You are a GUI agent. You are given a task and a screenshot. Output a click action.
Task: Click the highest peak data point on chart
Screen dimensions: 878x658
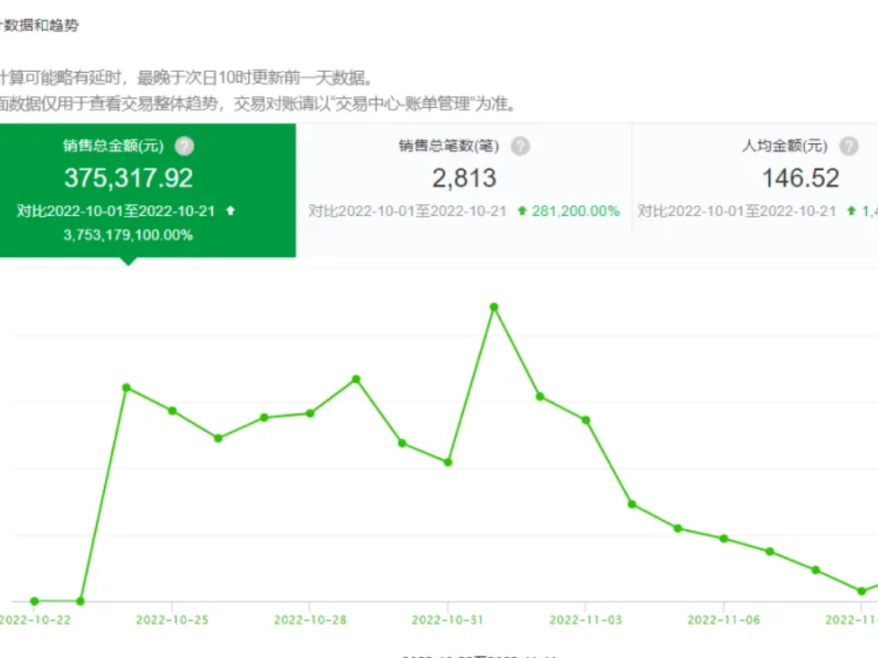(x=494, y=307)
